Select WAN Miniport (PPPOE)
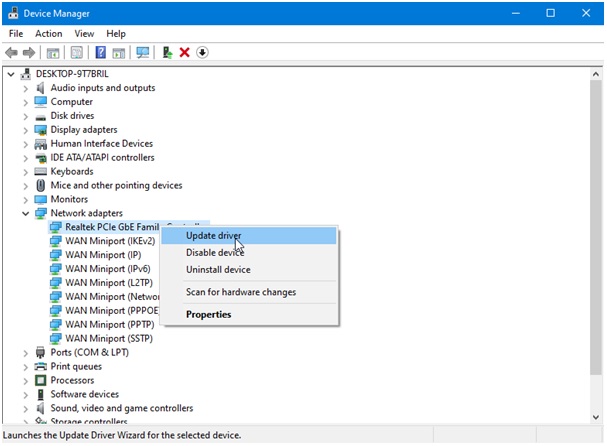Viewport: 607px width, 446px height. tap(112, 310)
